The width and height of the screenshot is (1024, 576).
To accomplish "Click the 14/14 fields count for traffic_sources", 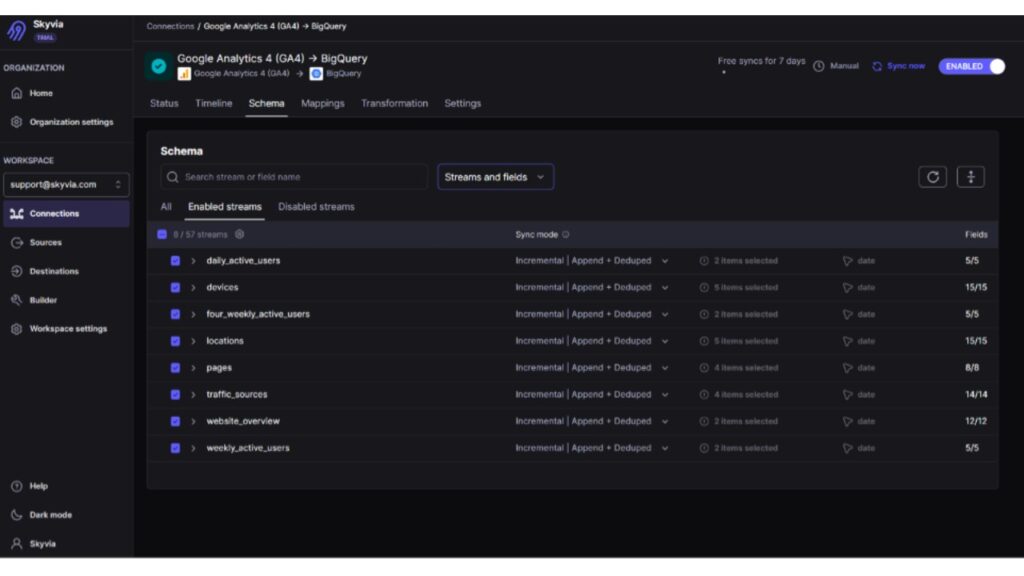I will tap(976, 394).
